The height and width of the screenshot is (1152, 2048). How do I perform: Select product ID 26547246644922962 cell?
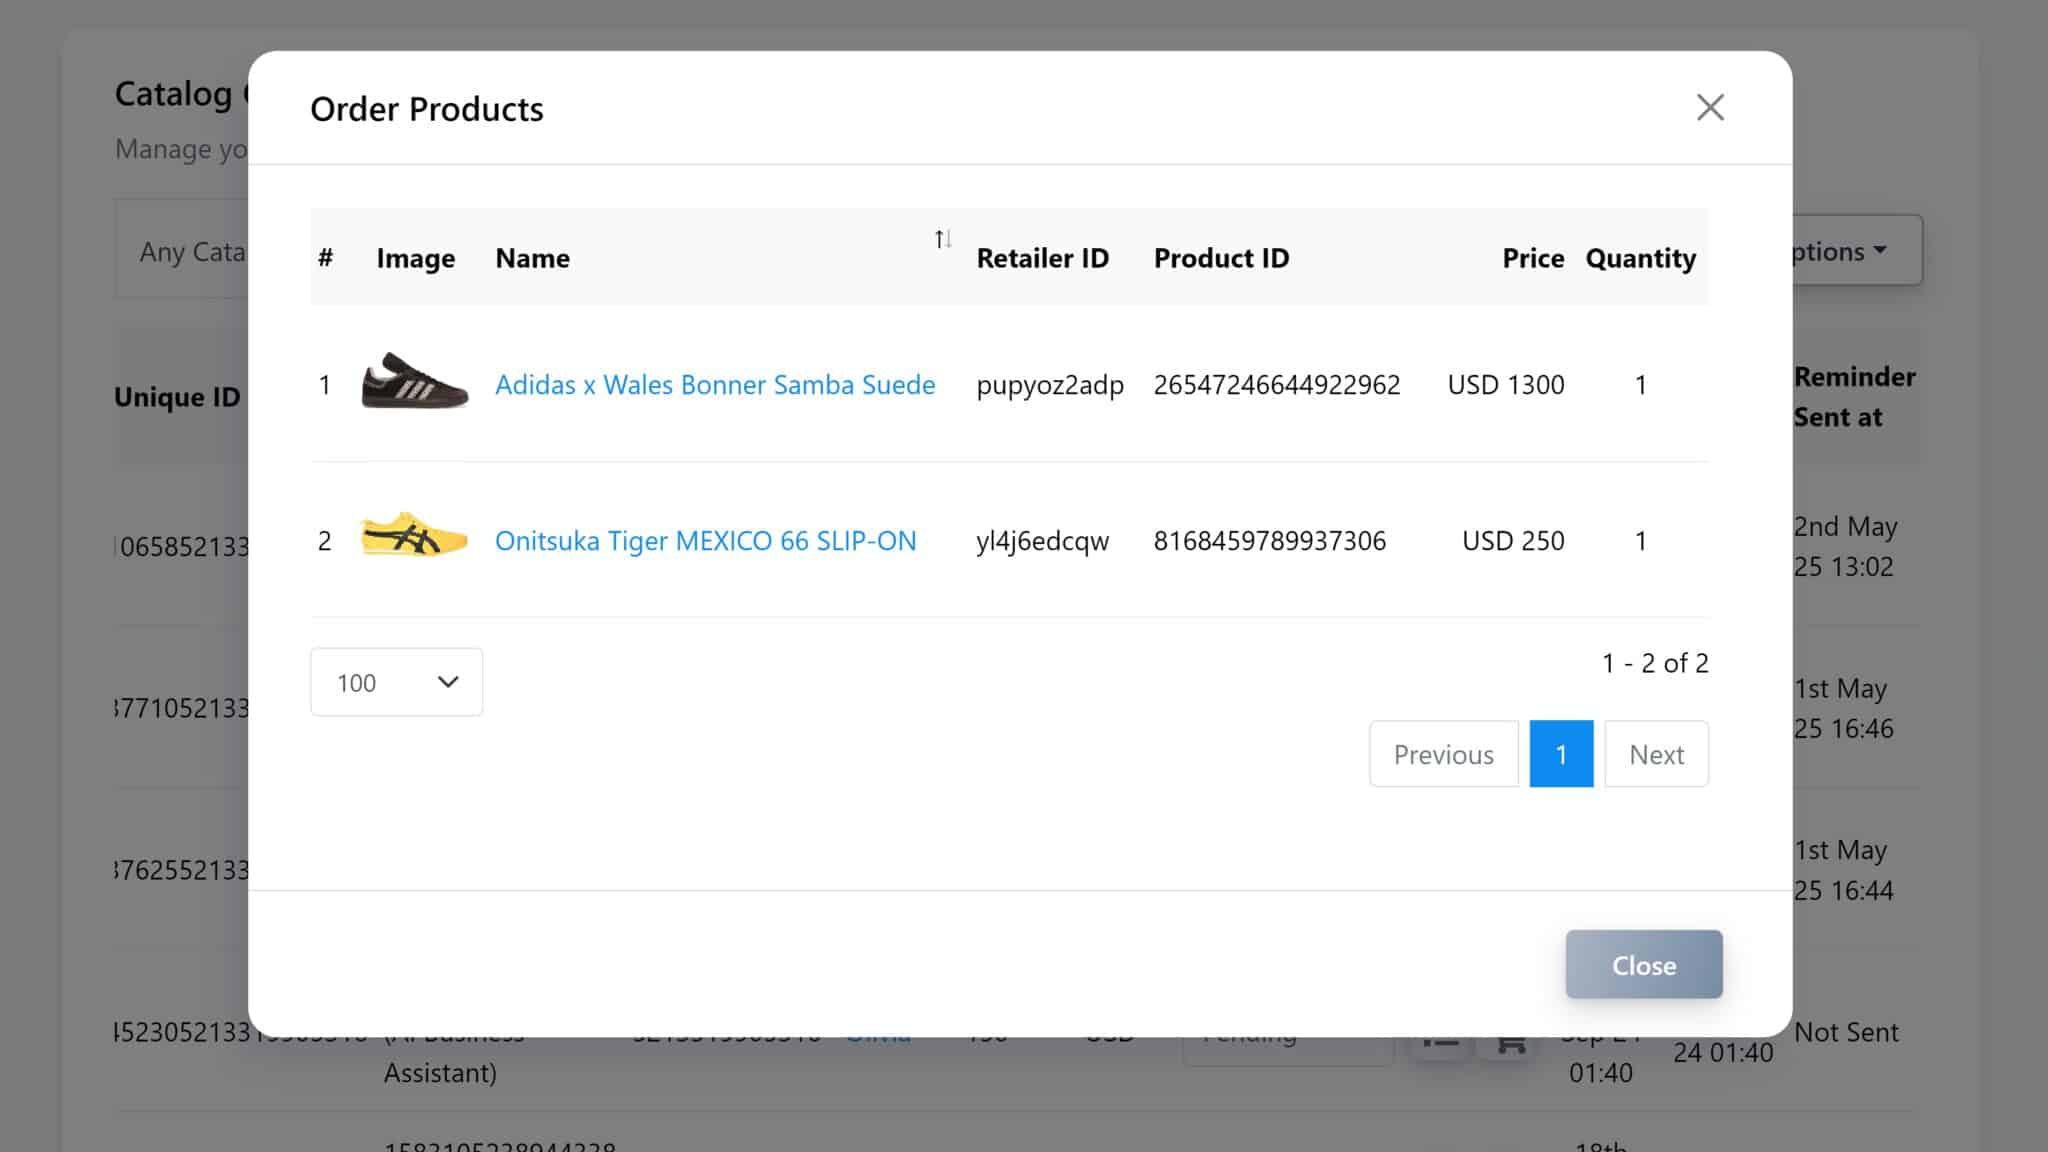tap(1276, 385)
